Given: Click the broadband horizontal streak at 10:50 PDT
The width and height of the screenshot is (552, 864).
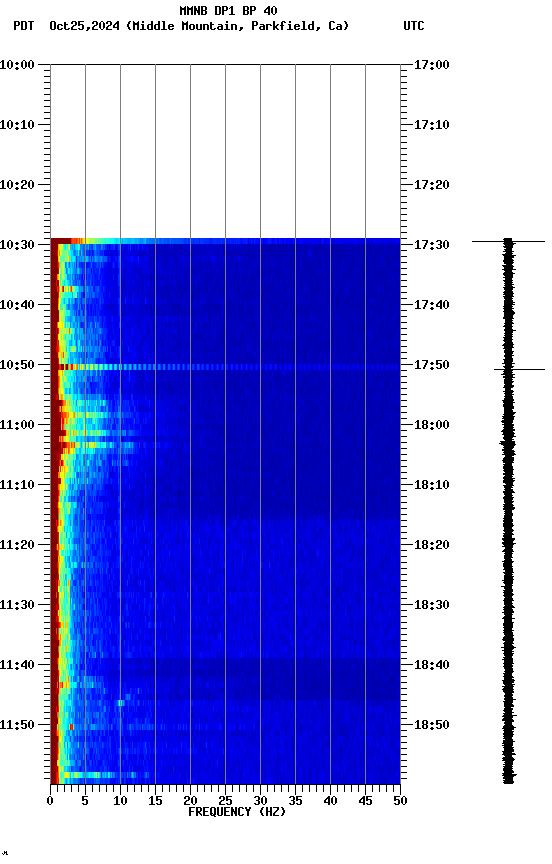Looking at the screenshot, I should [225, 367].
